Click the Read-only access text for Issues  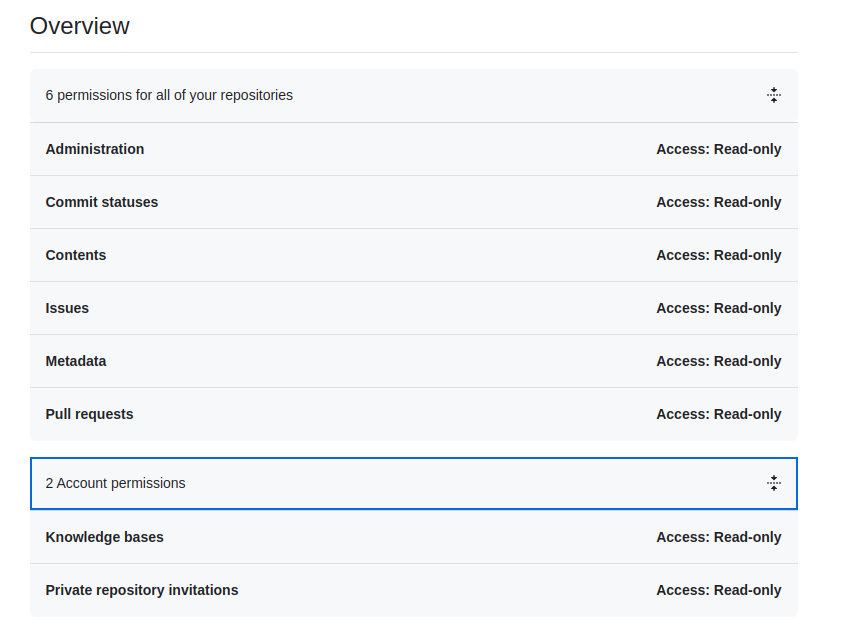click(718, 308)
